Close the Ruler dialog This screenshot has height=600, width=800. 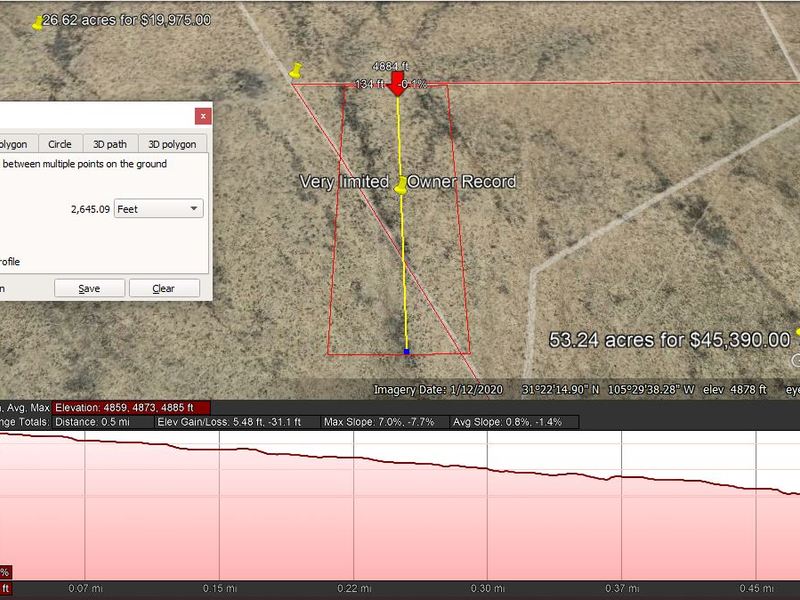204,115
